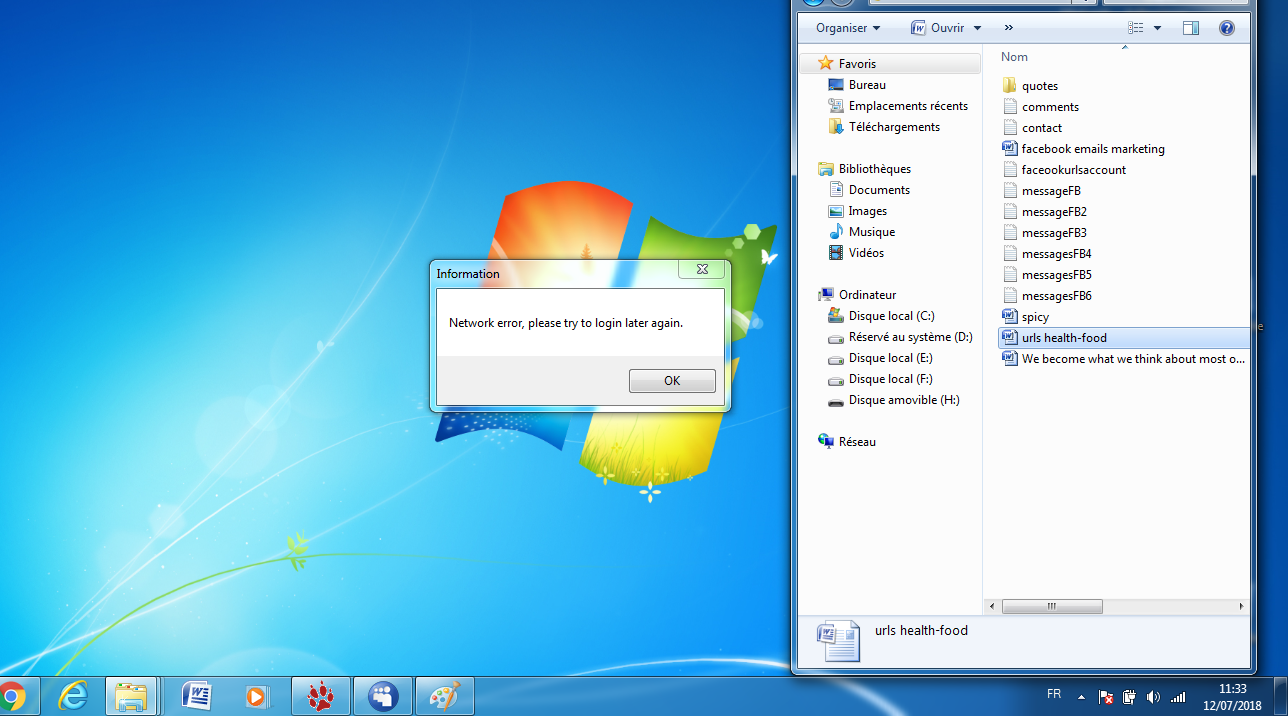The height and width of the screenshot is (716, 1288).
Task: Show hidden tray icons arrow
Action: pyautogui.click(x=1081, y=696)
